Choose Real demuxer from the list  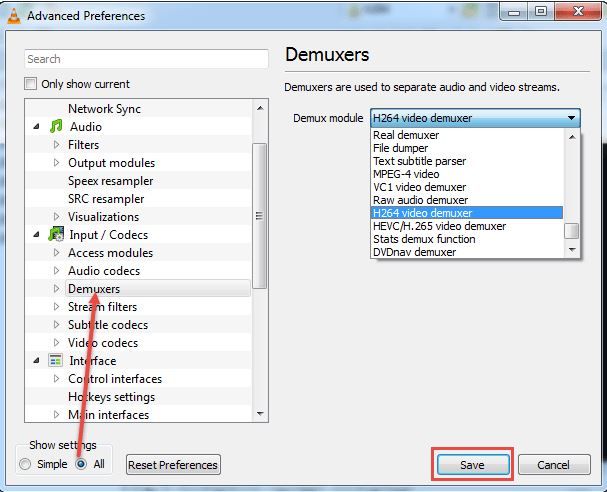click(x=467, y=135)
